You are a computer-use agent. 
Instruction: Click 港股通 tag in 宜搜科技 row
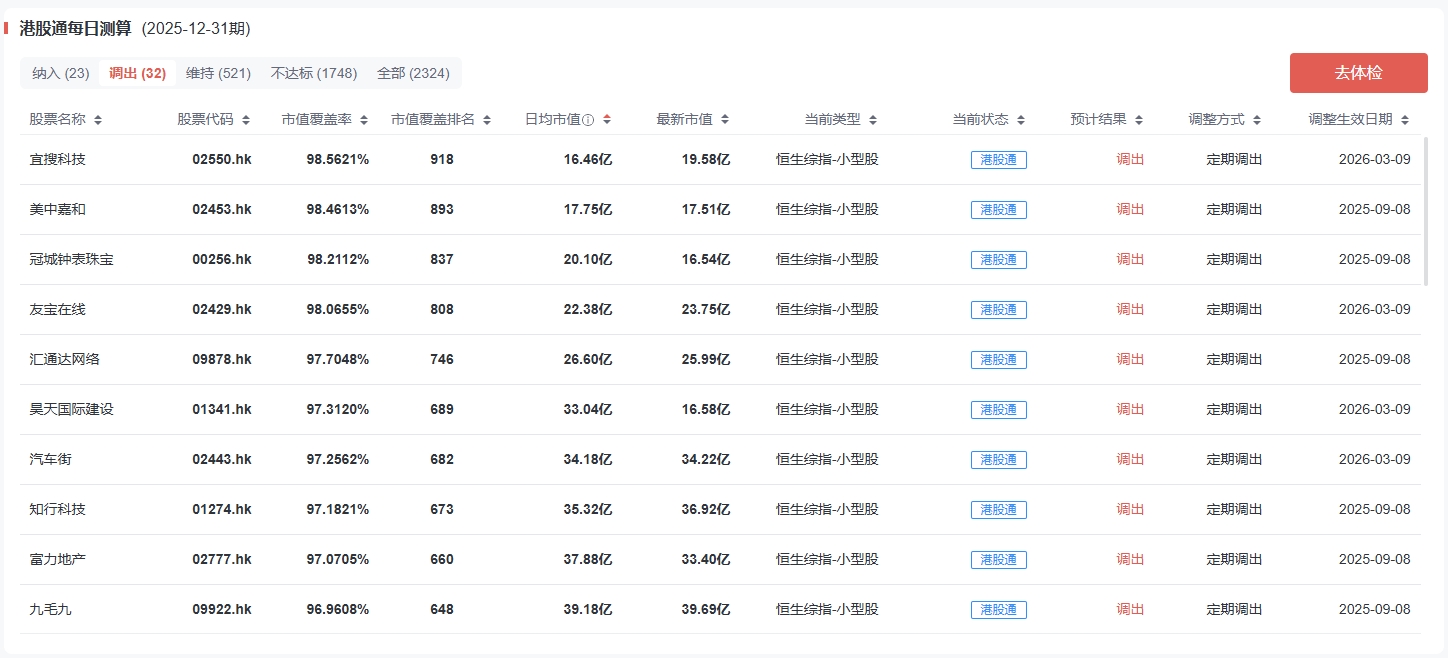tap(999, 160)
